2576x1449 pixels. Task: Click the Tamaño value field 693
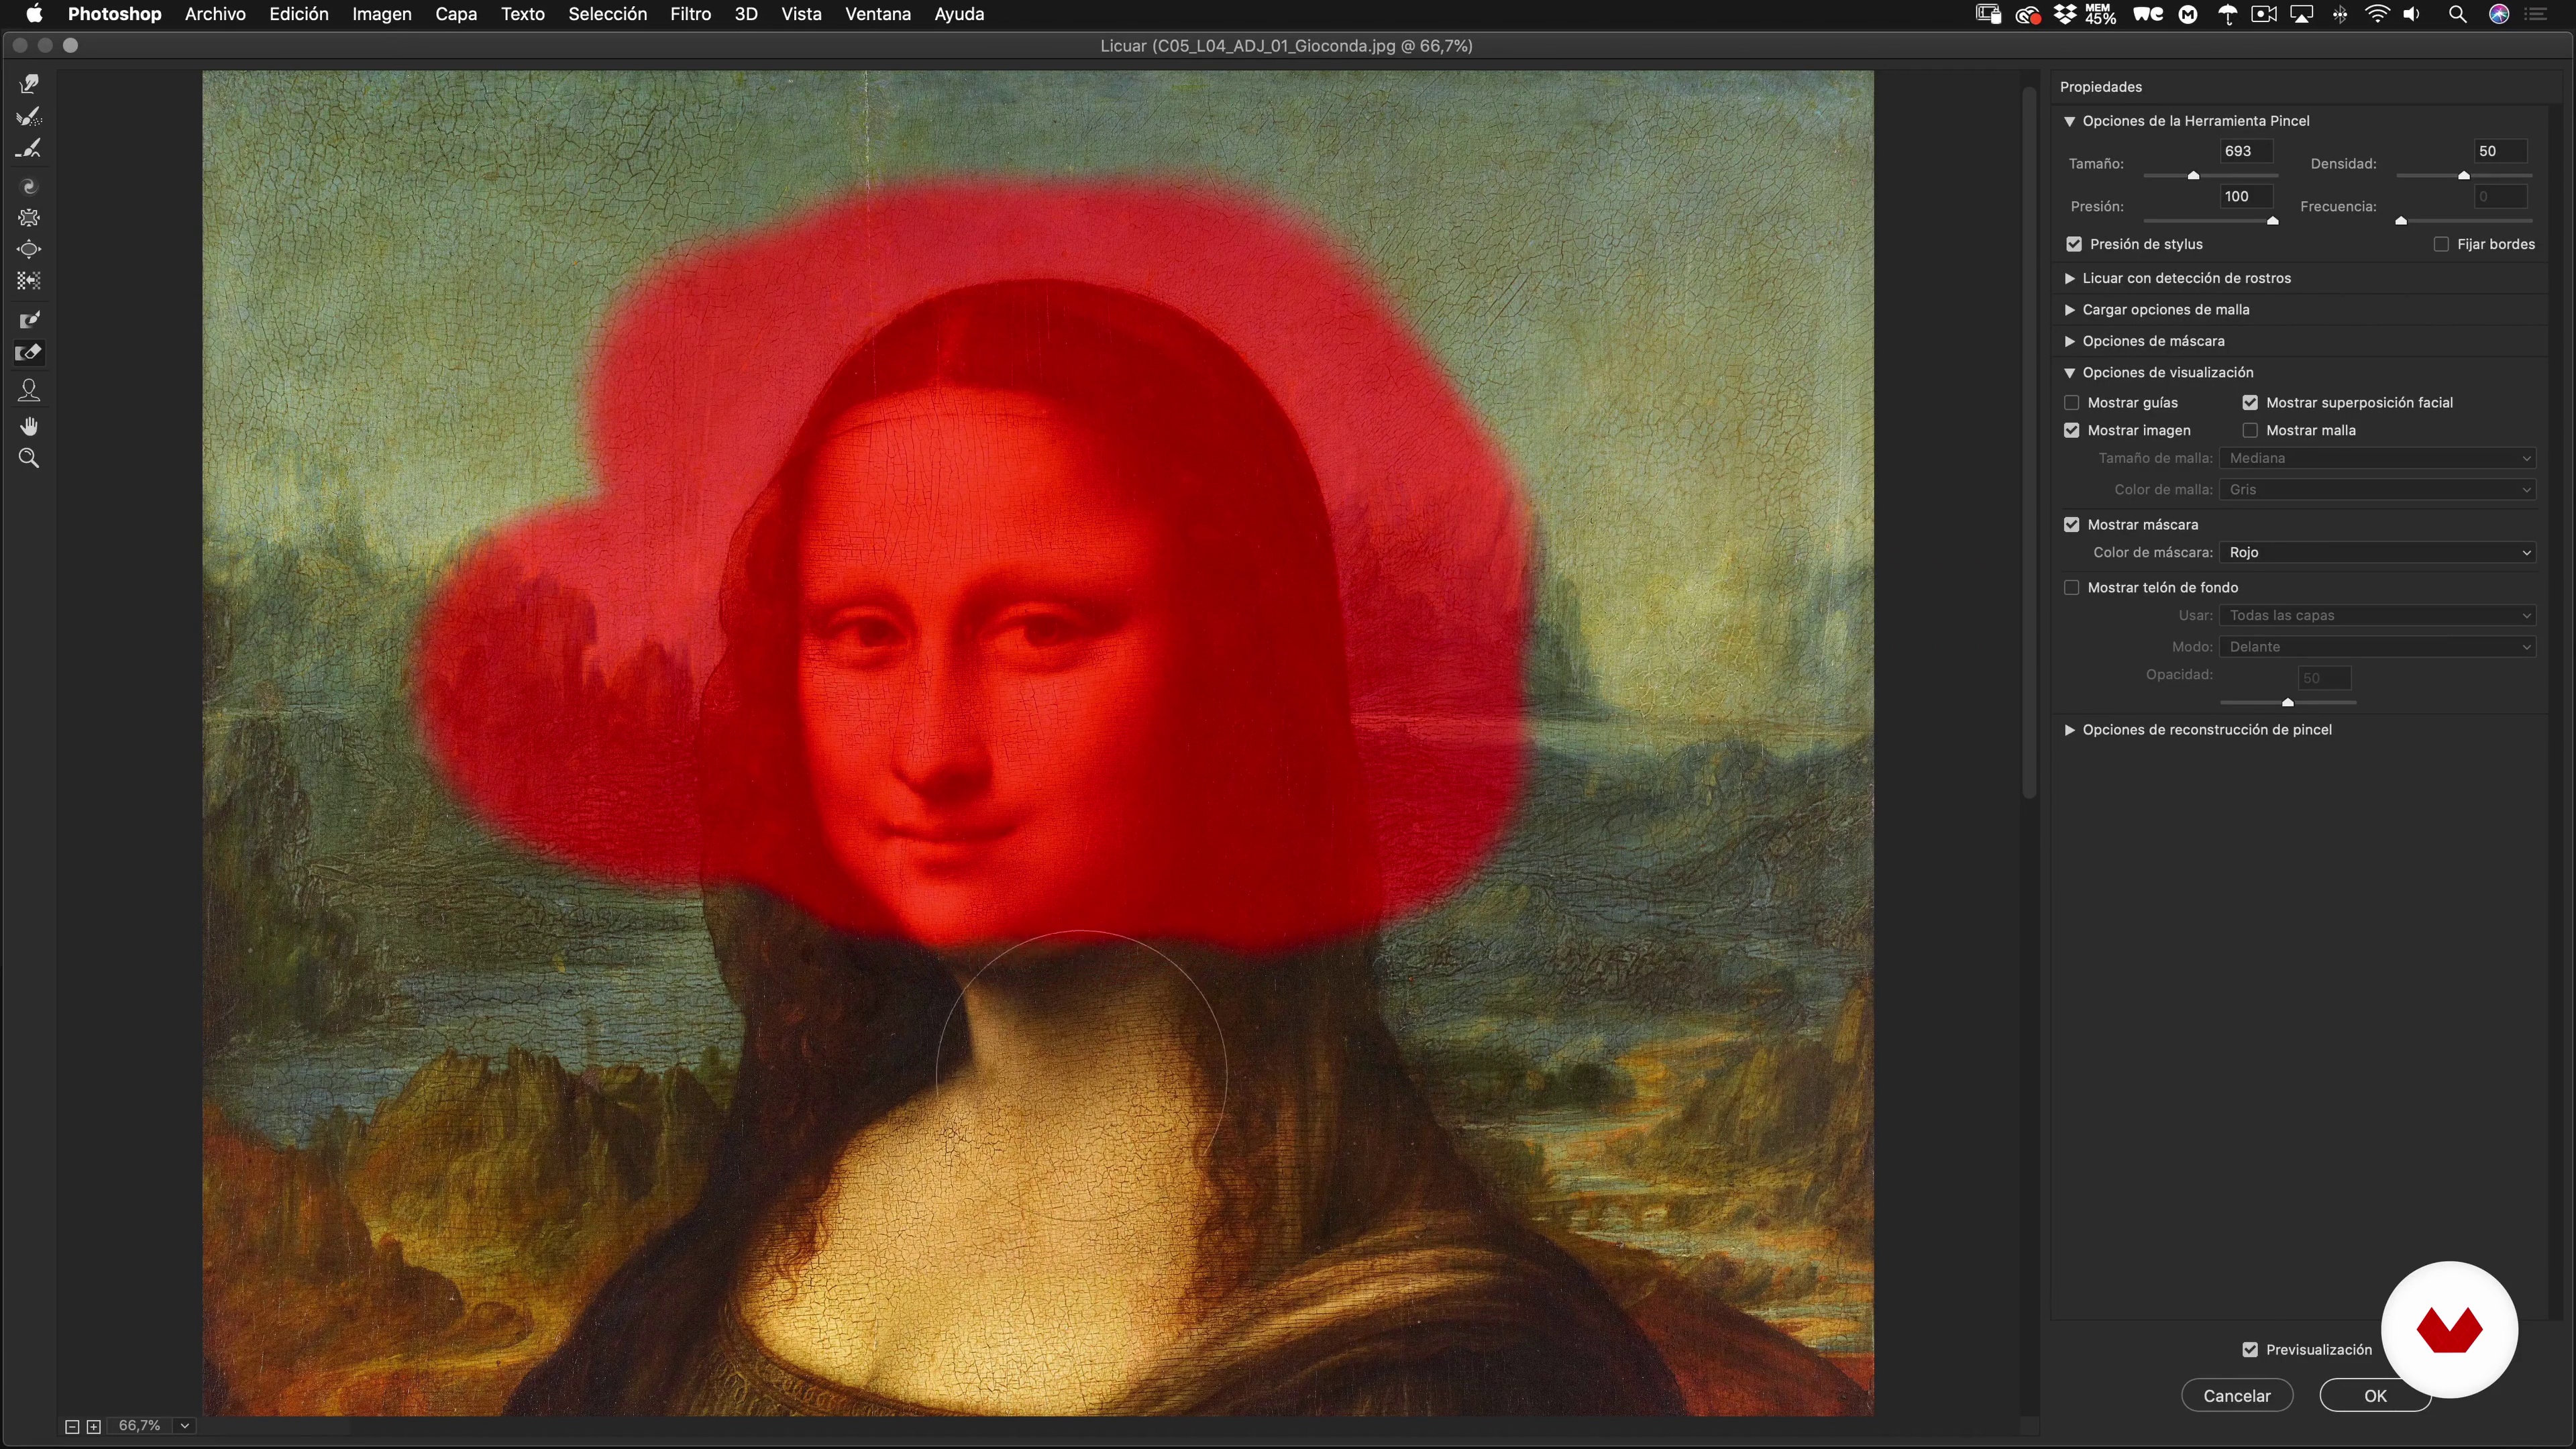coord(2247,151)
